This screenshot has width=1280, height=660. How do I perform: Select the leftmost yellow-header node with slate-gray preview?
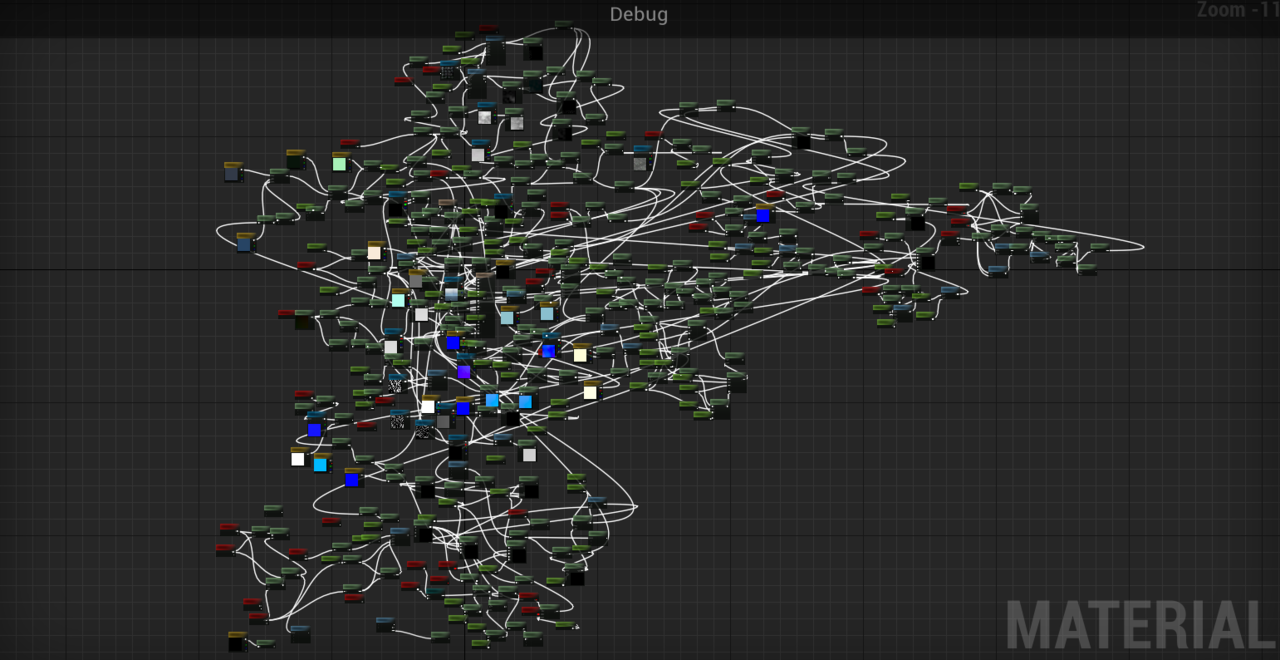(233, 171)
